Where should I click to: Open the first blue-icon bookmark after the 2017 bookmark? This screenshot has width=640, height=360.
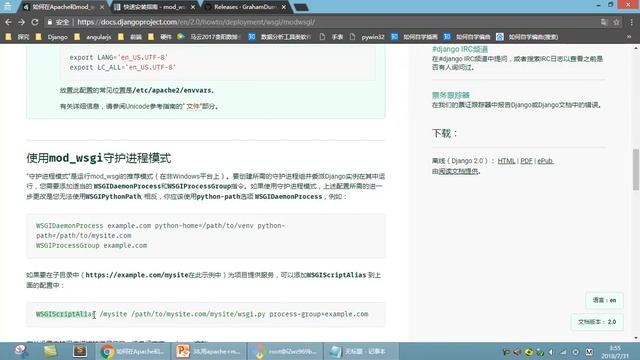tap(280, 37)
